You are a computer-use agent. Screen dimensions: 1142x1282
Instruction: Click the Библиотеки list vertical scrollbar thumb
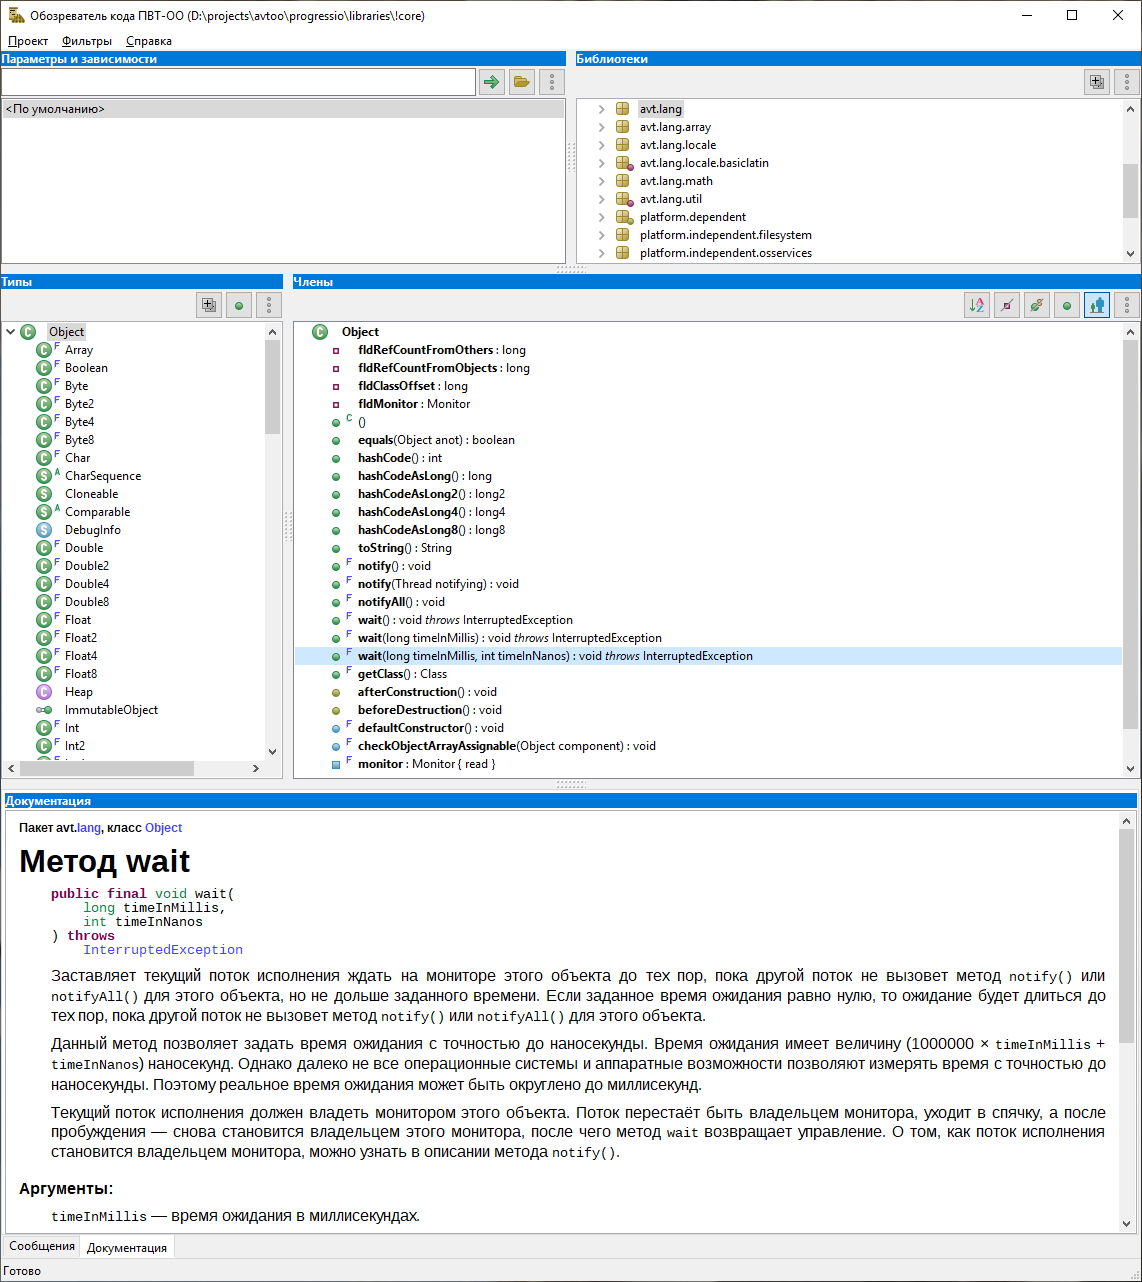point(1131,191)
